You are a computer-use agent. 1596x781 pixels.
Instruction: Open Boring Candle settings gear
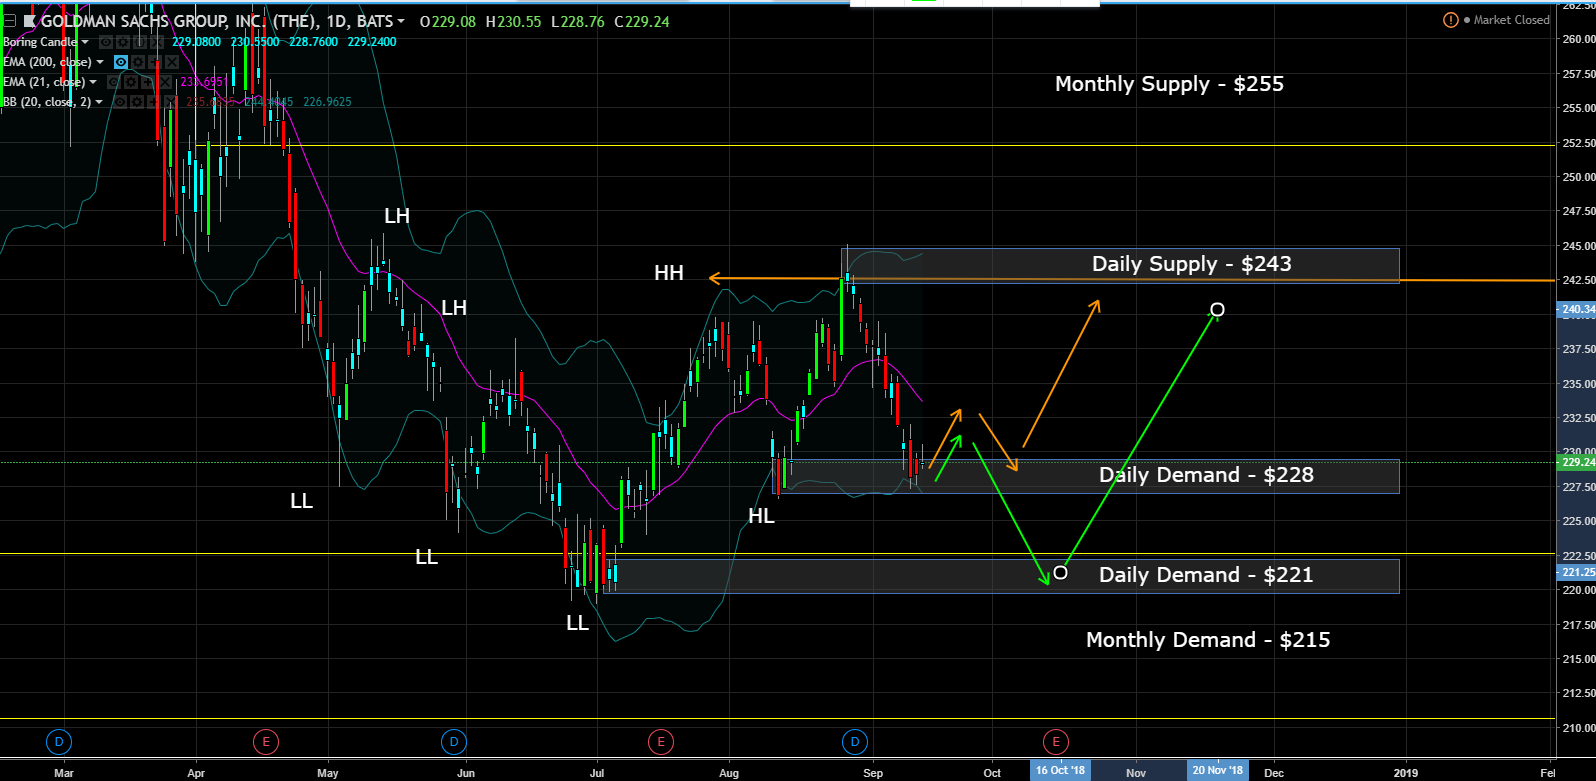[x=123, y=42]
